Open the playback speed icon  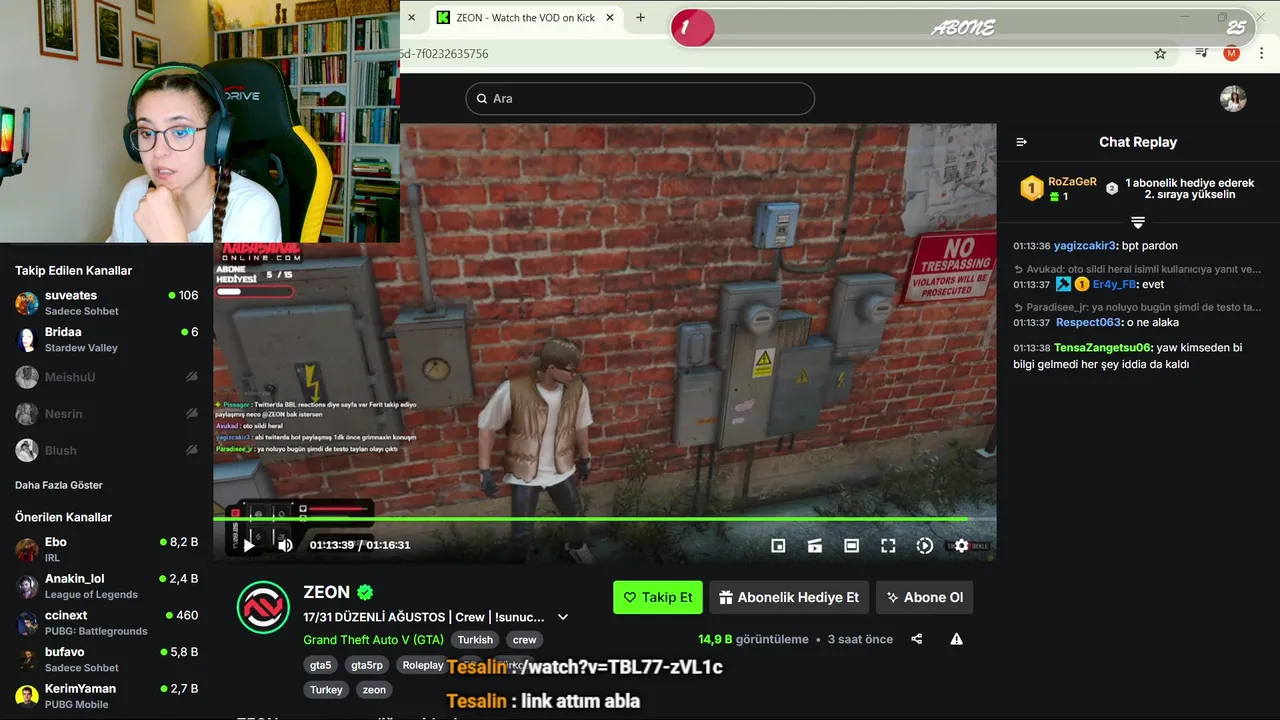925,545
